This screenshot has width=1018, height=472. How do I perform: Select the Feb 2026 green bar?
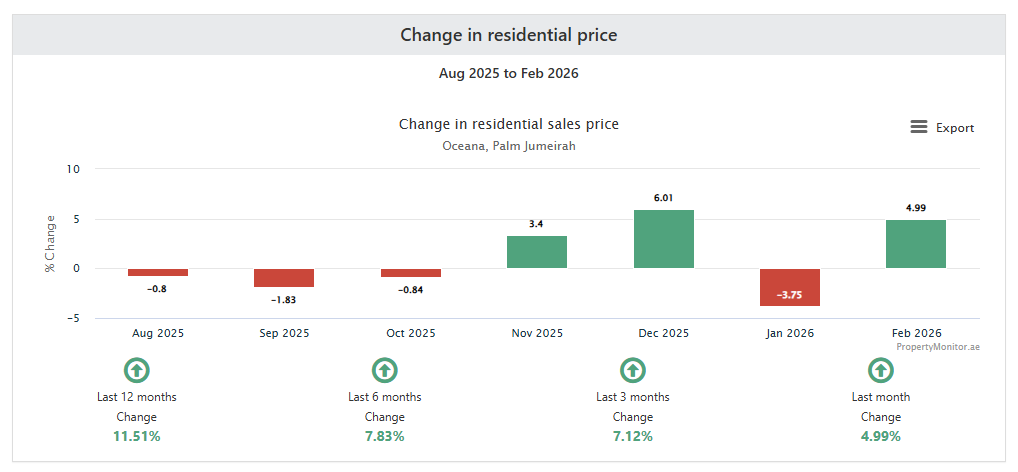pyautogui.click(x=916, y=244)
